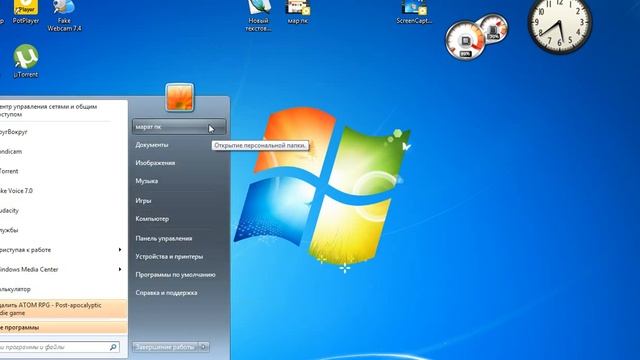Open the Новый текстовый document icon

tap(258, 16)
